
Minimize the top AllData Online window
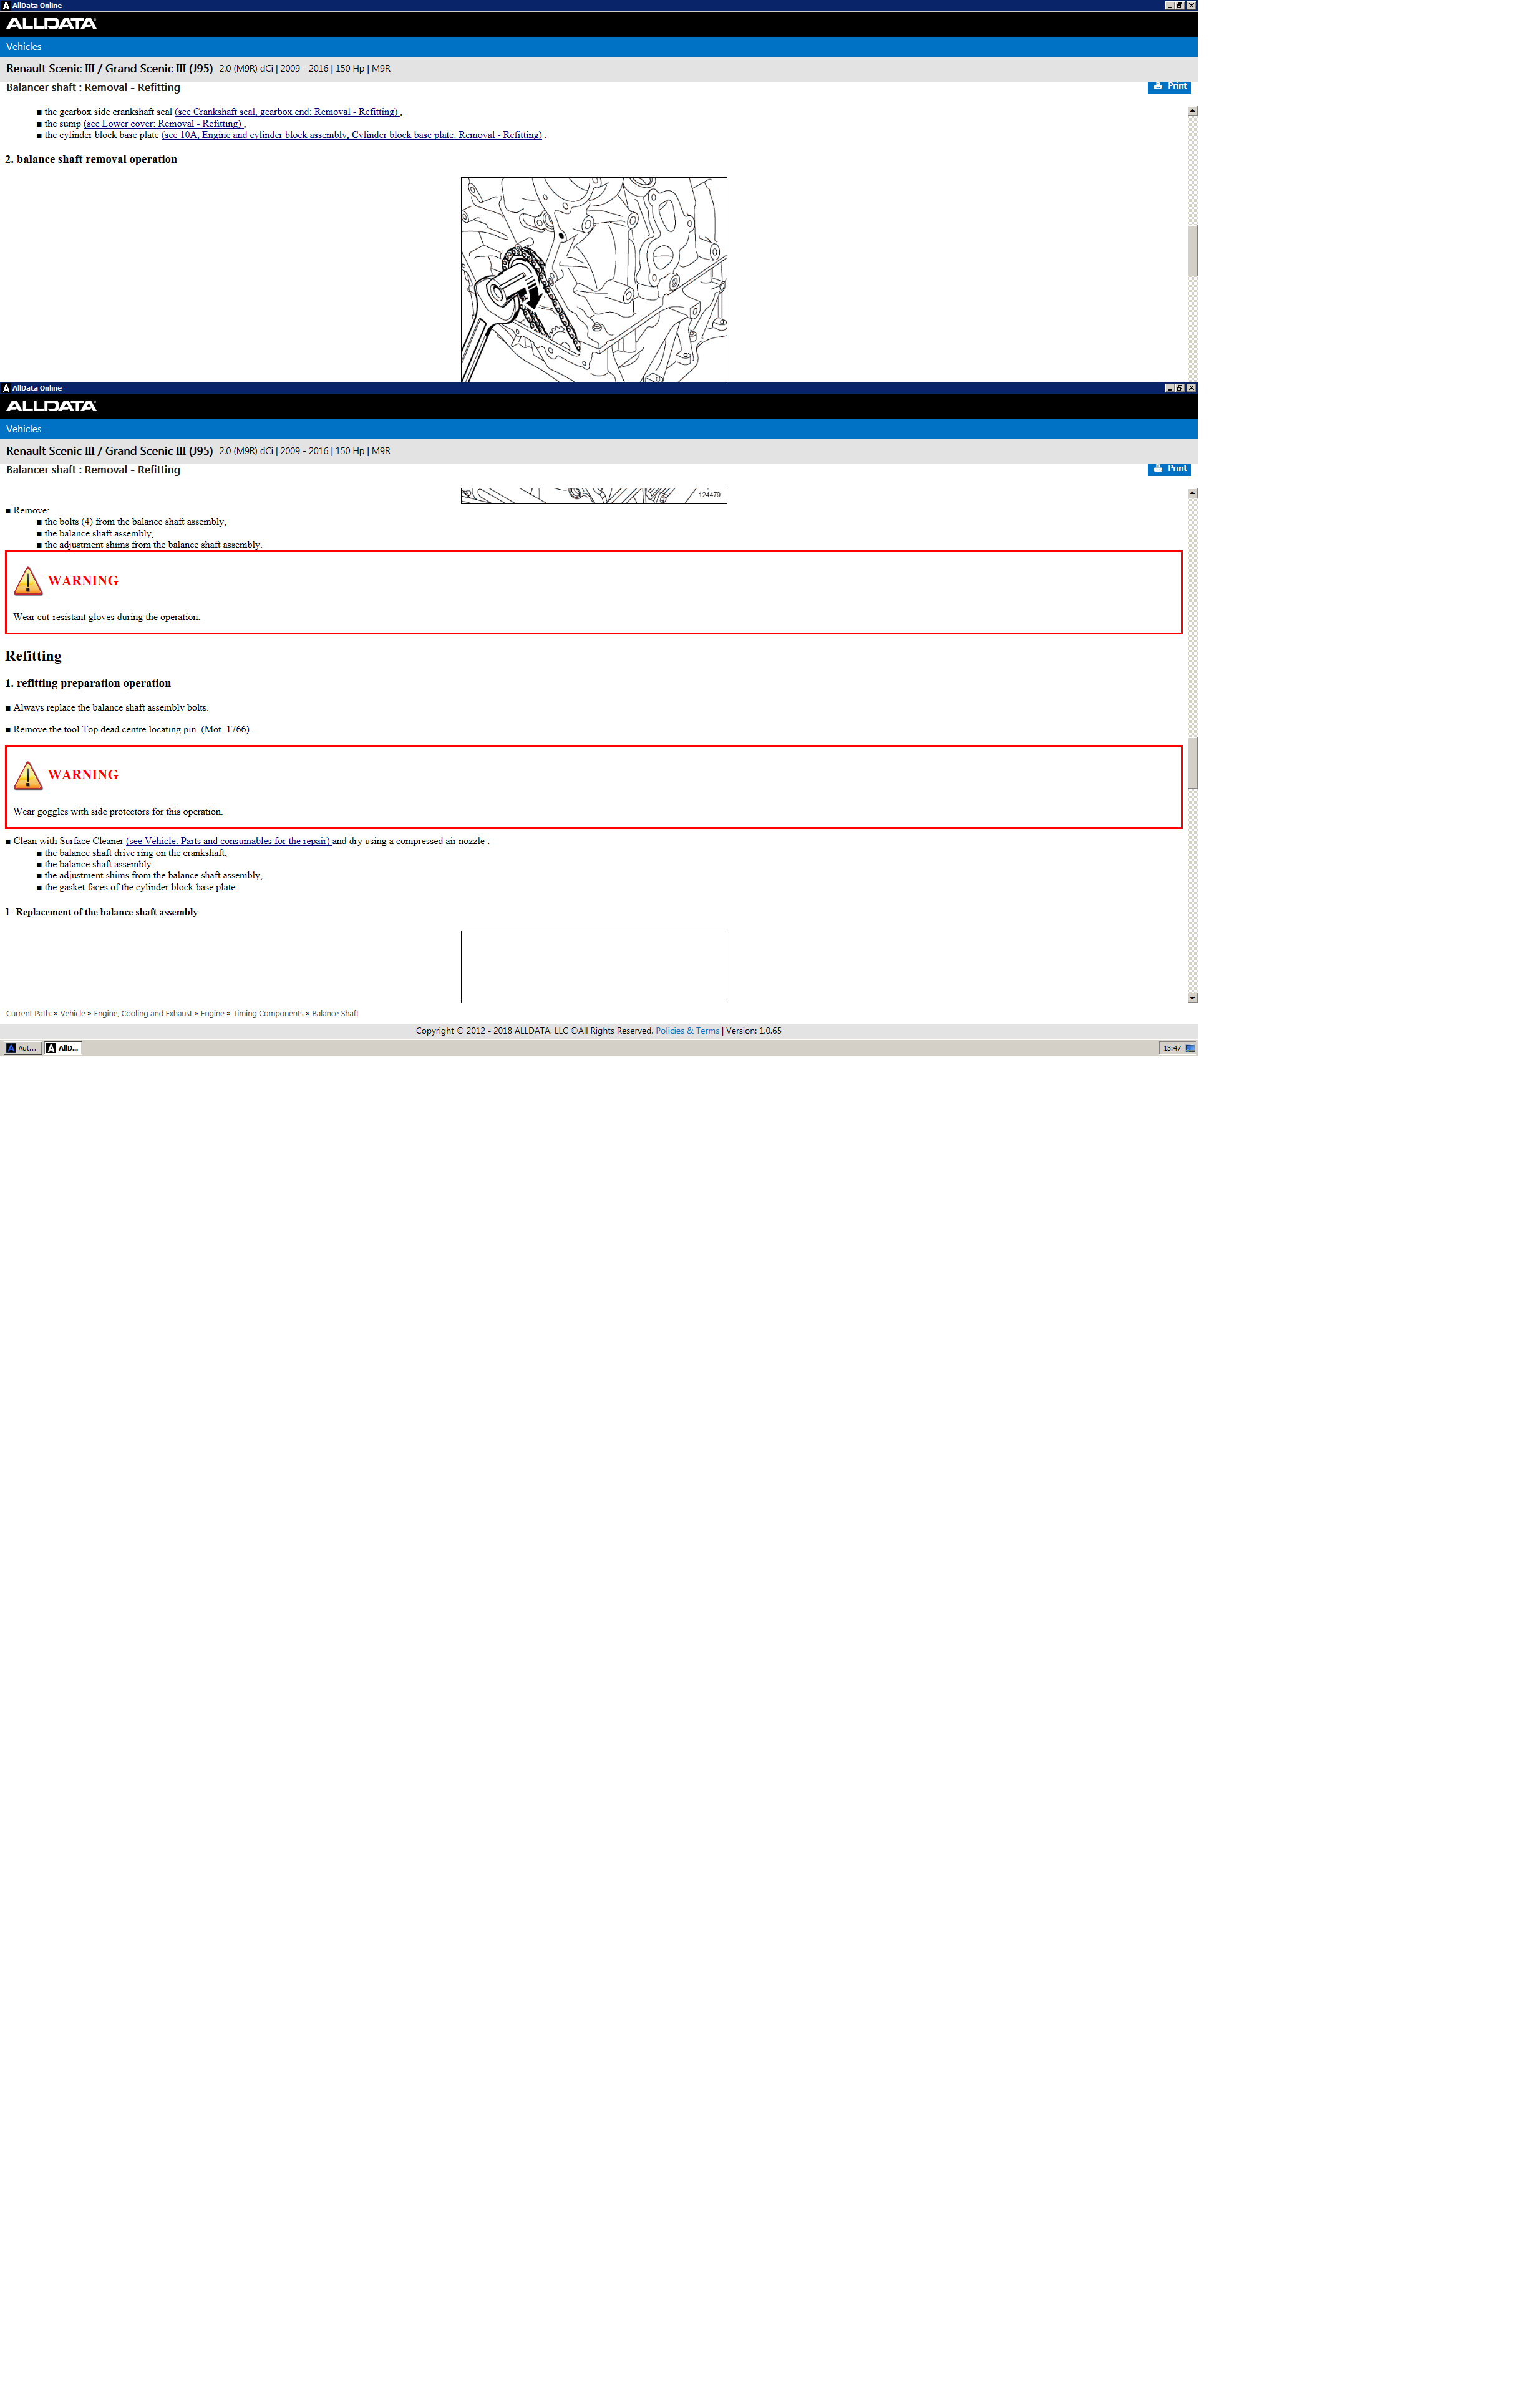(1170, 6)
